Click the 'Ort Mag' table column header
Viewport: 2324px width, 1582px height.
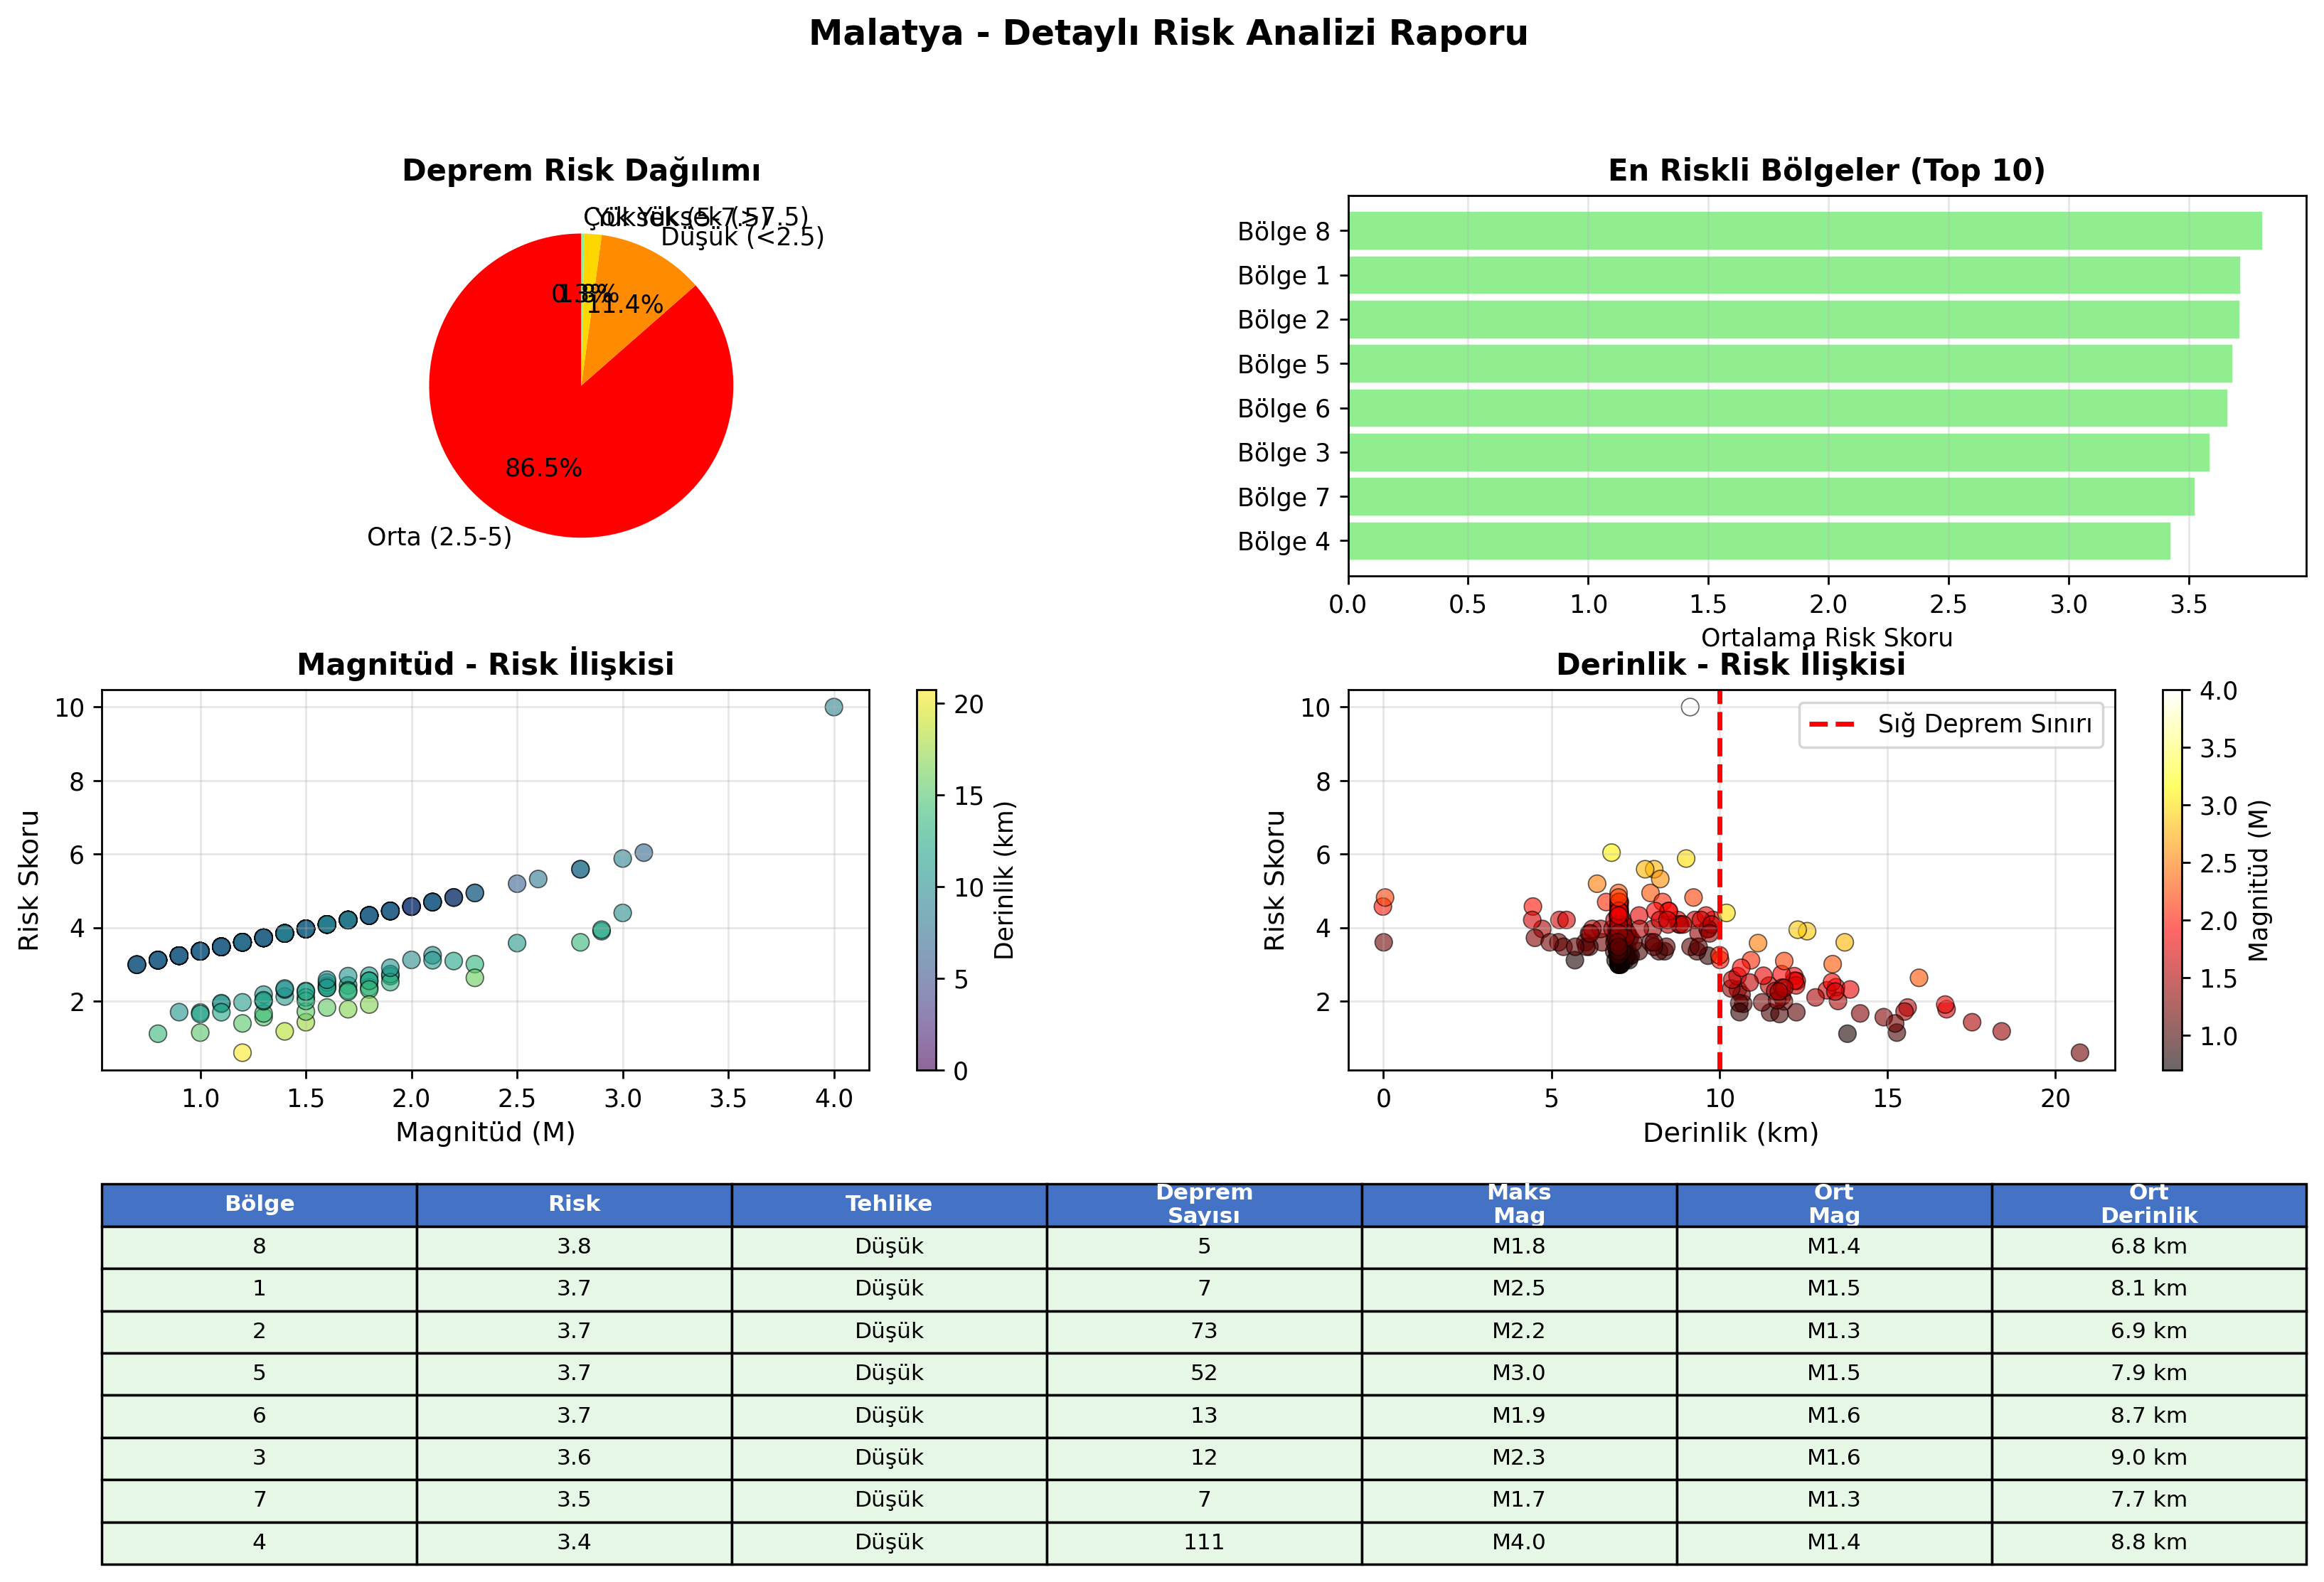(1834, 1204)
